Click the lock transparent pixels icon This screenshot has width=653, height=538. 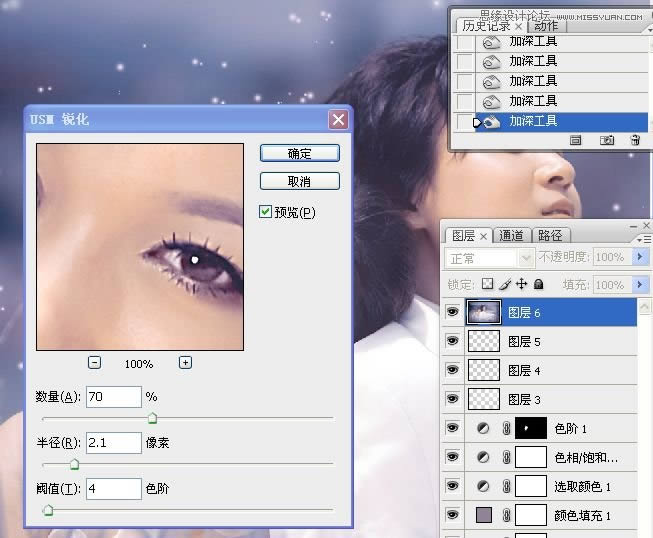(x=488, y=285)
